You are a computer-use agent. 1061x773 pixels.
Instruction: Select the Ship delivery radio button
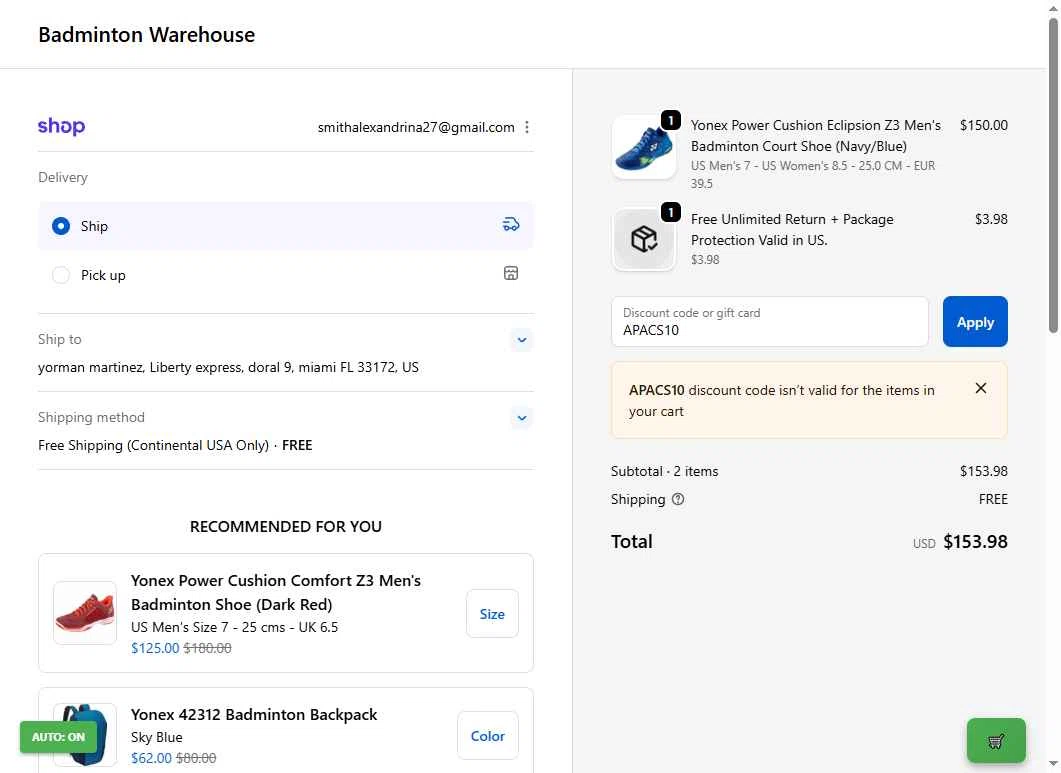tap(61, 226)
